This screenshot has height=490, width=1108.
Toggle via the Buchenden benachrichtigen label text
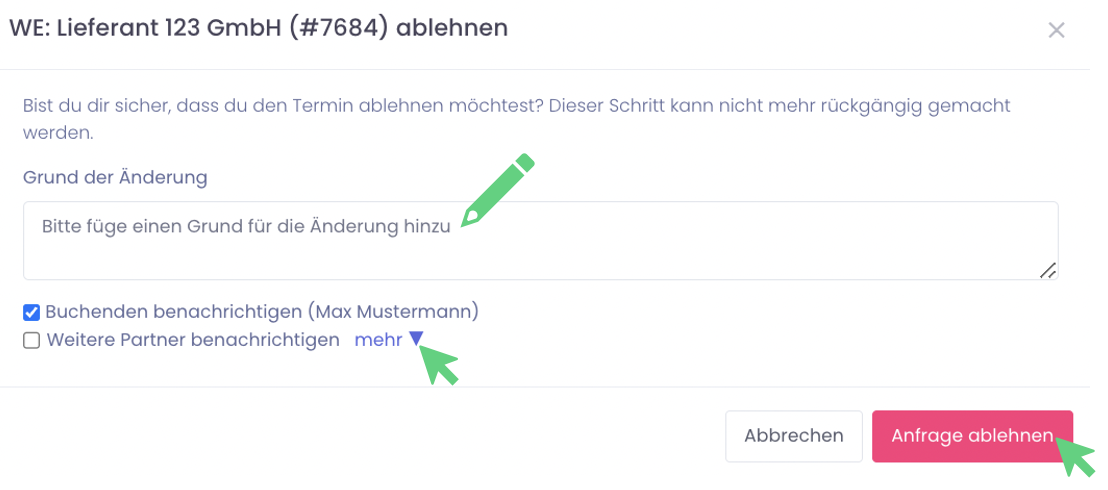pyautogui.click(x=175, y=312)
